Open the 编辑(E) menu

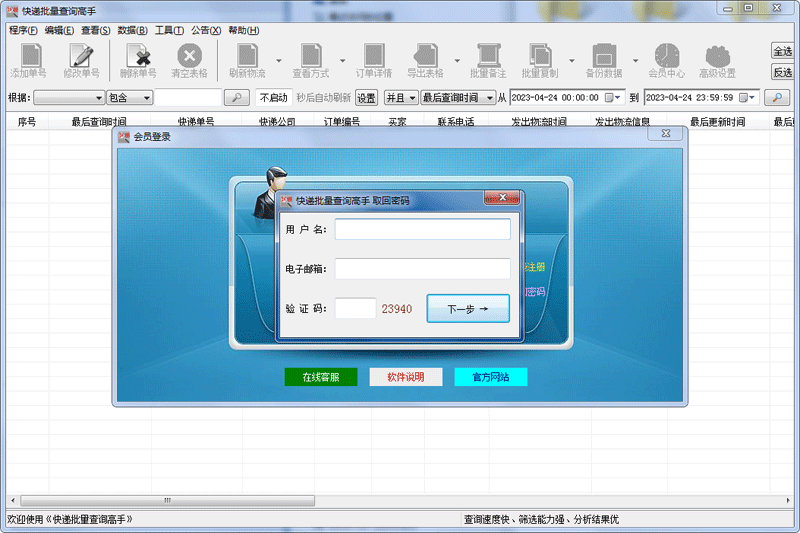click(59, 31)
